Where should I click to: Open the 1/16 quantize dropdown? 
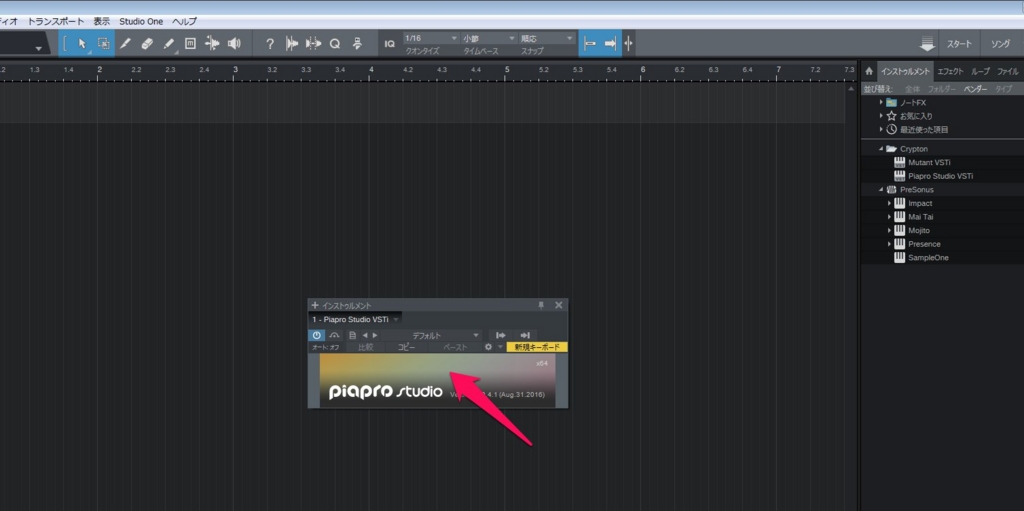click(x=431, y=39)
